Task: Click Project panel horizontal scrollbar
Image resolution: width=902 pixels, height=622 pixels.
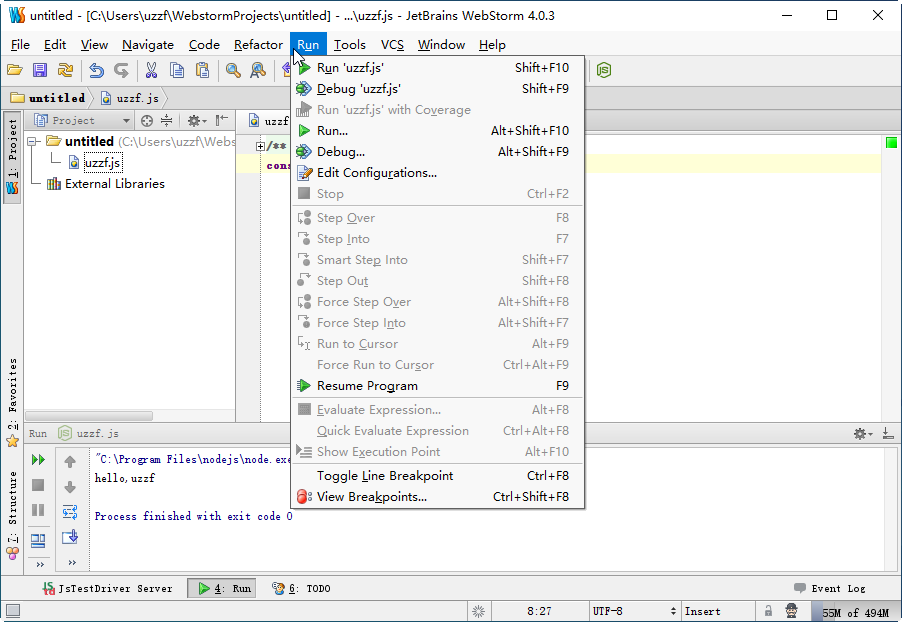Action: 89,415
